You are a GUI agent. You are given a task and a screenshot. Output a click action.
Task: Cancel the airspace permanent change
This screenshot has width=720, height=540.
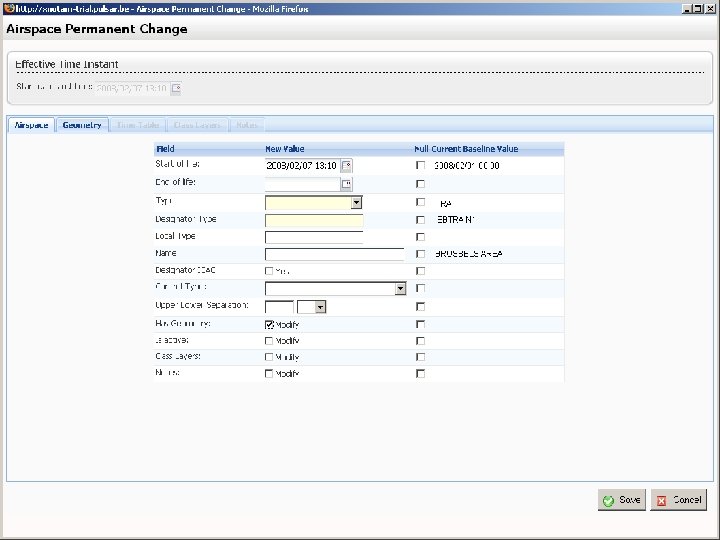pyautogui.click(x=679, y=500)
